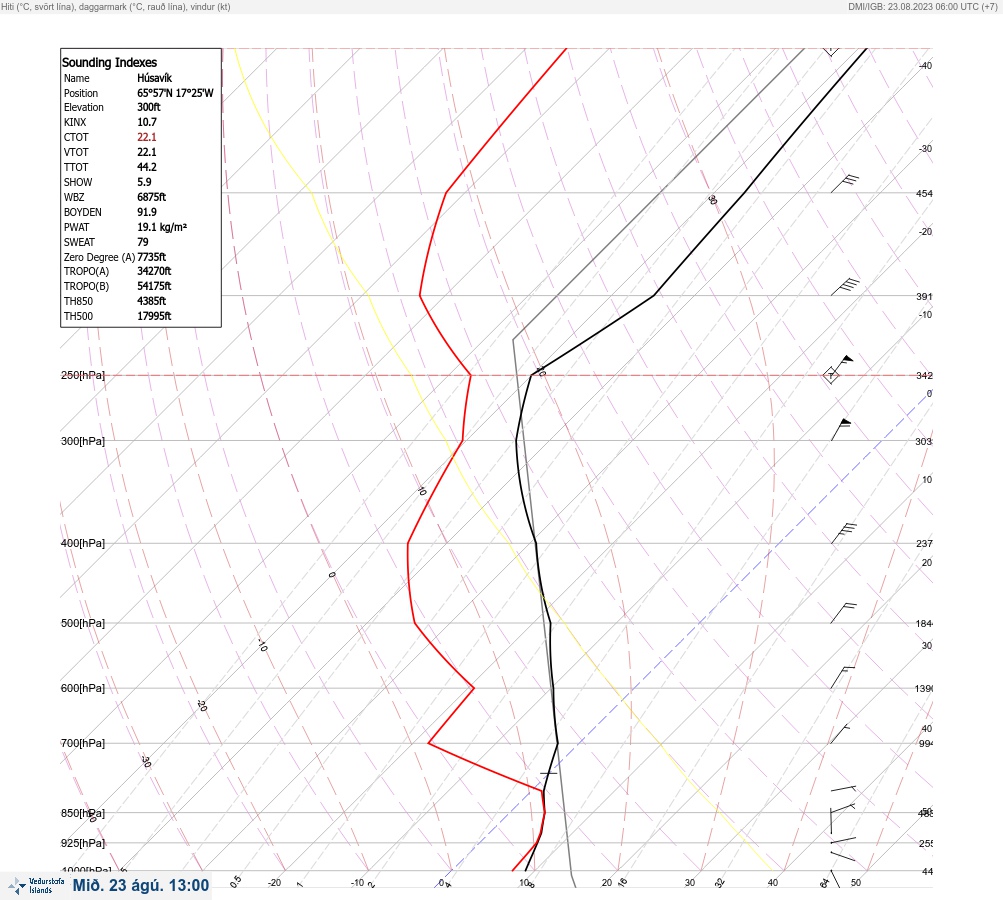Click the SHOW value 5.9
This screenshot has width=1003, height=900.
click(145, 182)
